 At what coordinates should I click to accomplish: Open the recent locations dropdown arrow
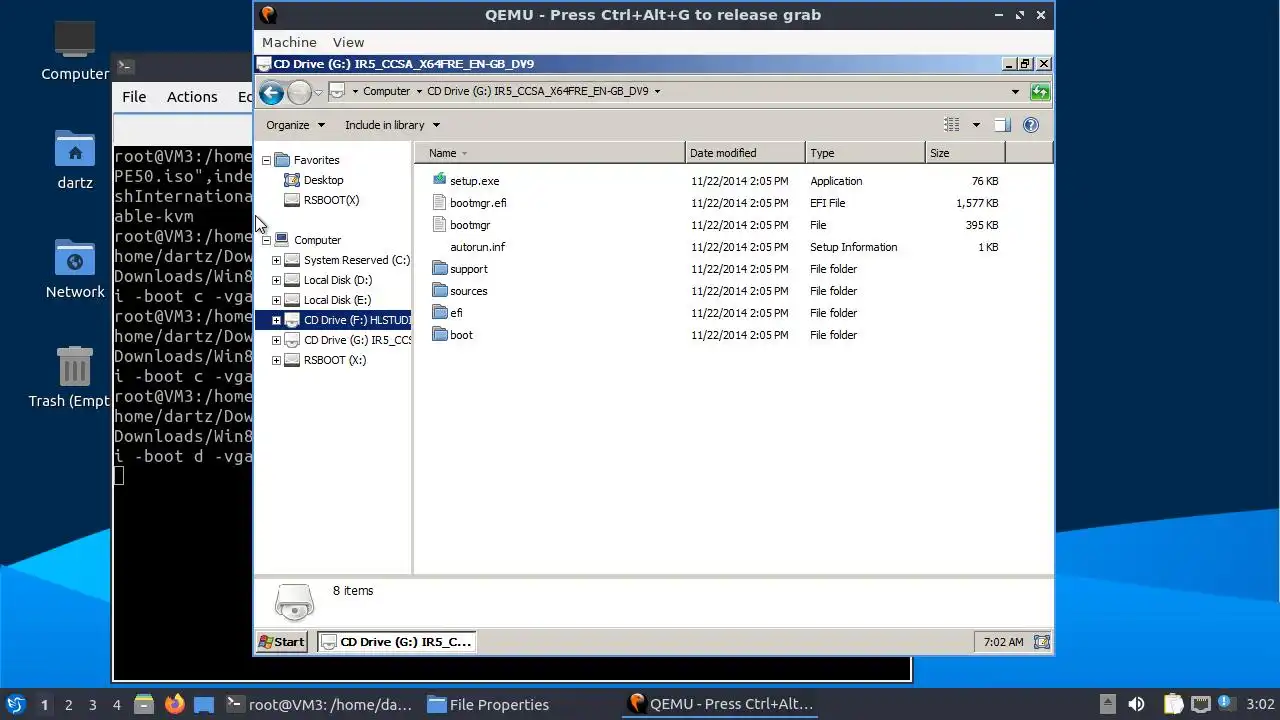point(318,93)
